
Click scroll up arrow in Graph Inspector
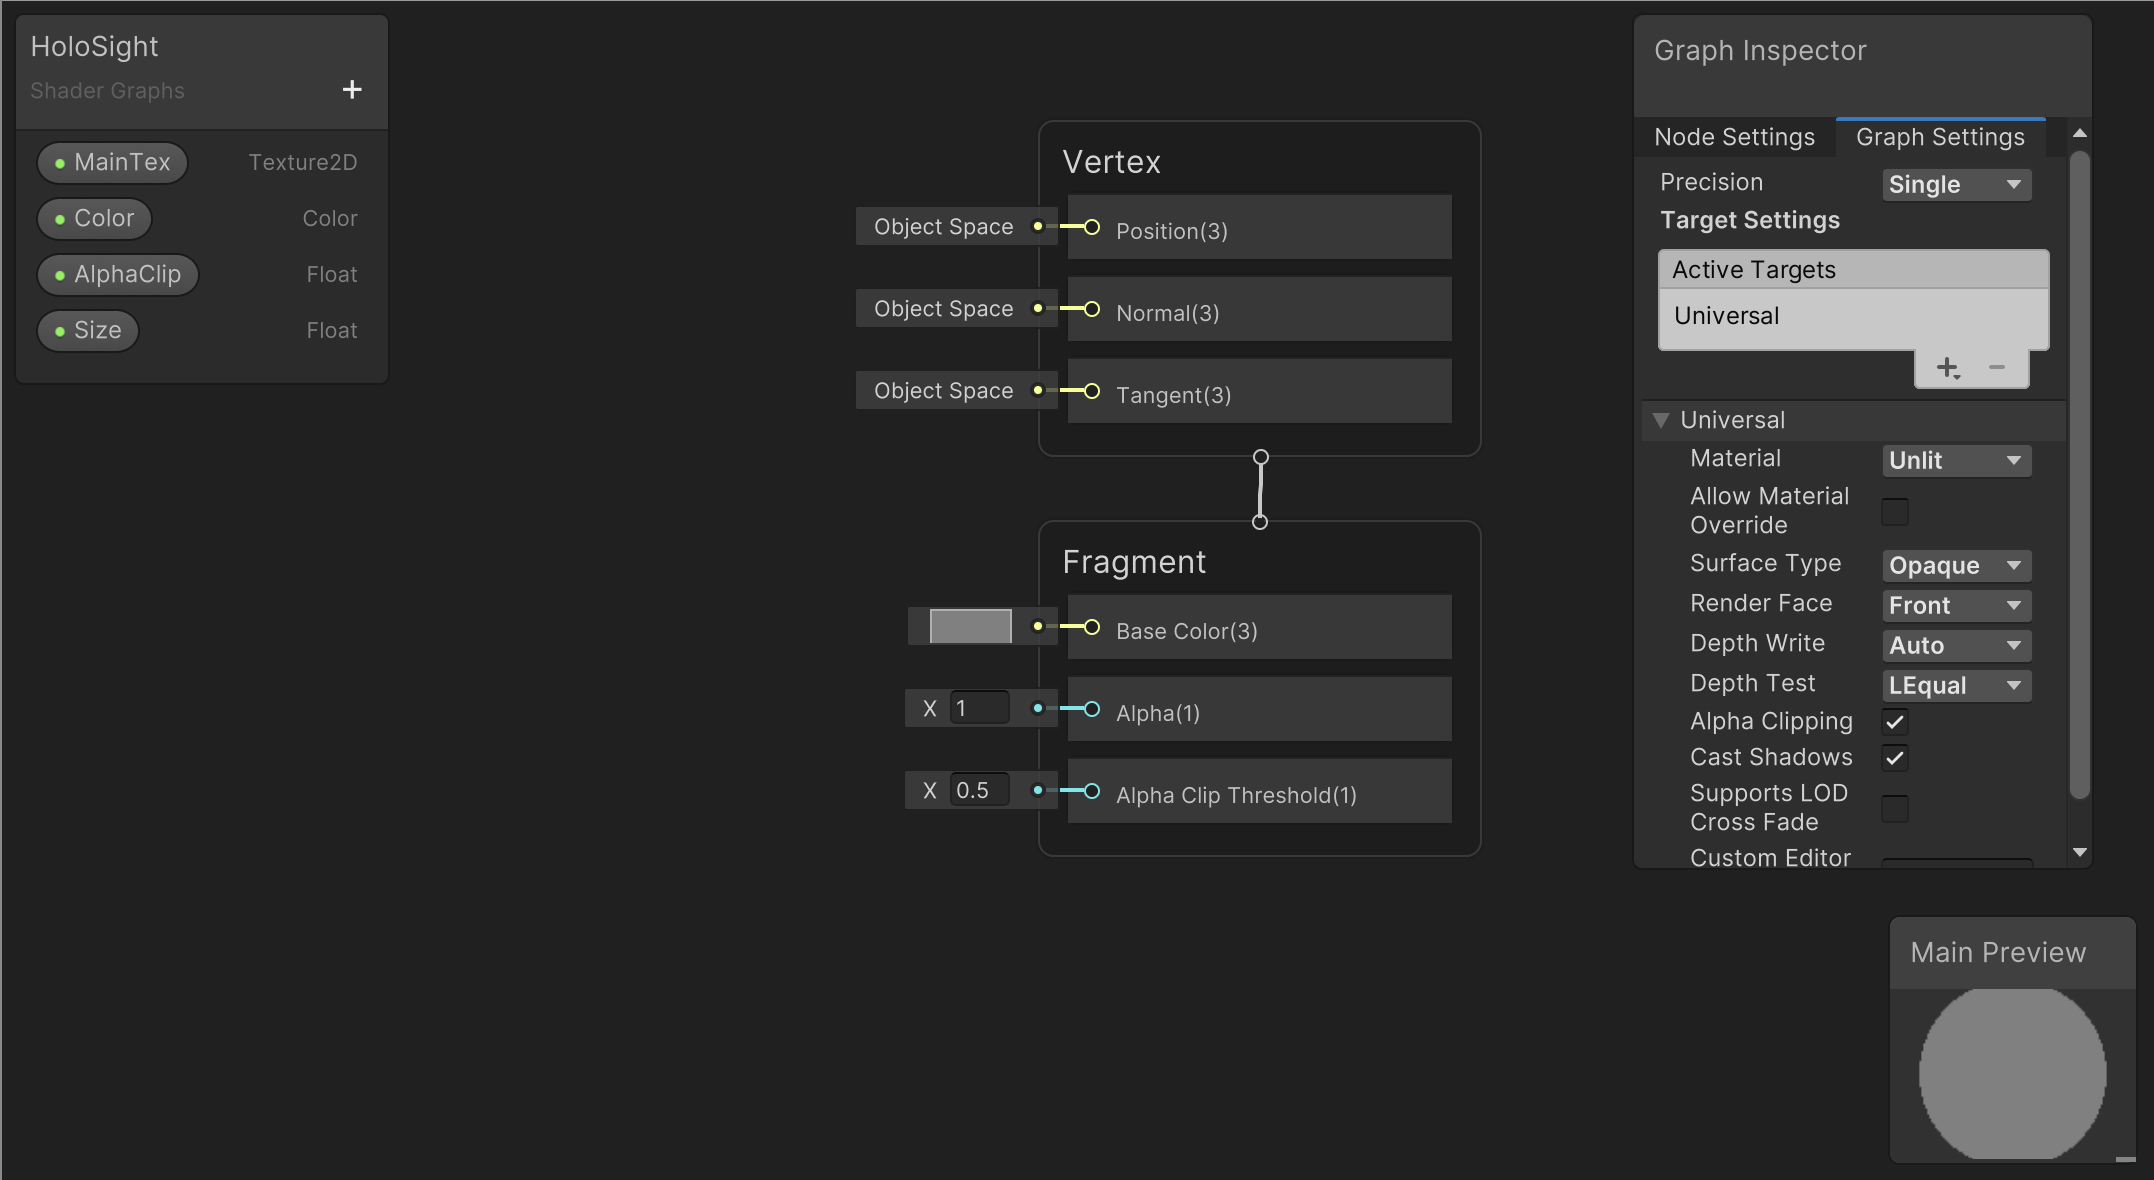[2080, 133]
